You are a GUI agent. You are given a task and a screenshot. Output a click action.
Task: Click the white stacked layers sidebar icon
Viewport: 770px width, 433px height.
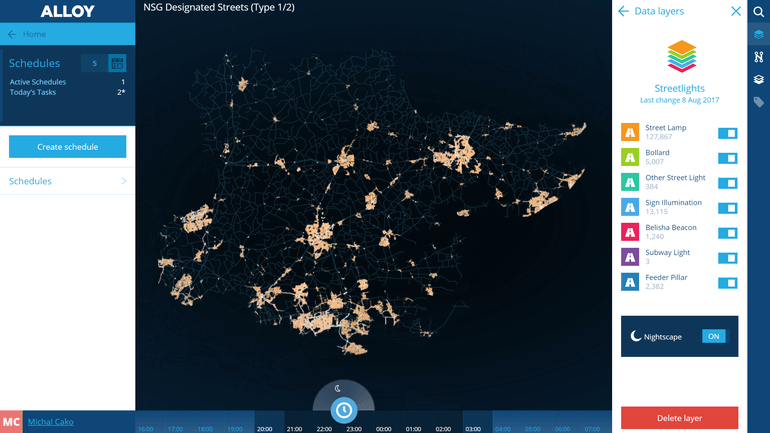coord(759,79)
